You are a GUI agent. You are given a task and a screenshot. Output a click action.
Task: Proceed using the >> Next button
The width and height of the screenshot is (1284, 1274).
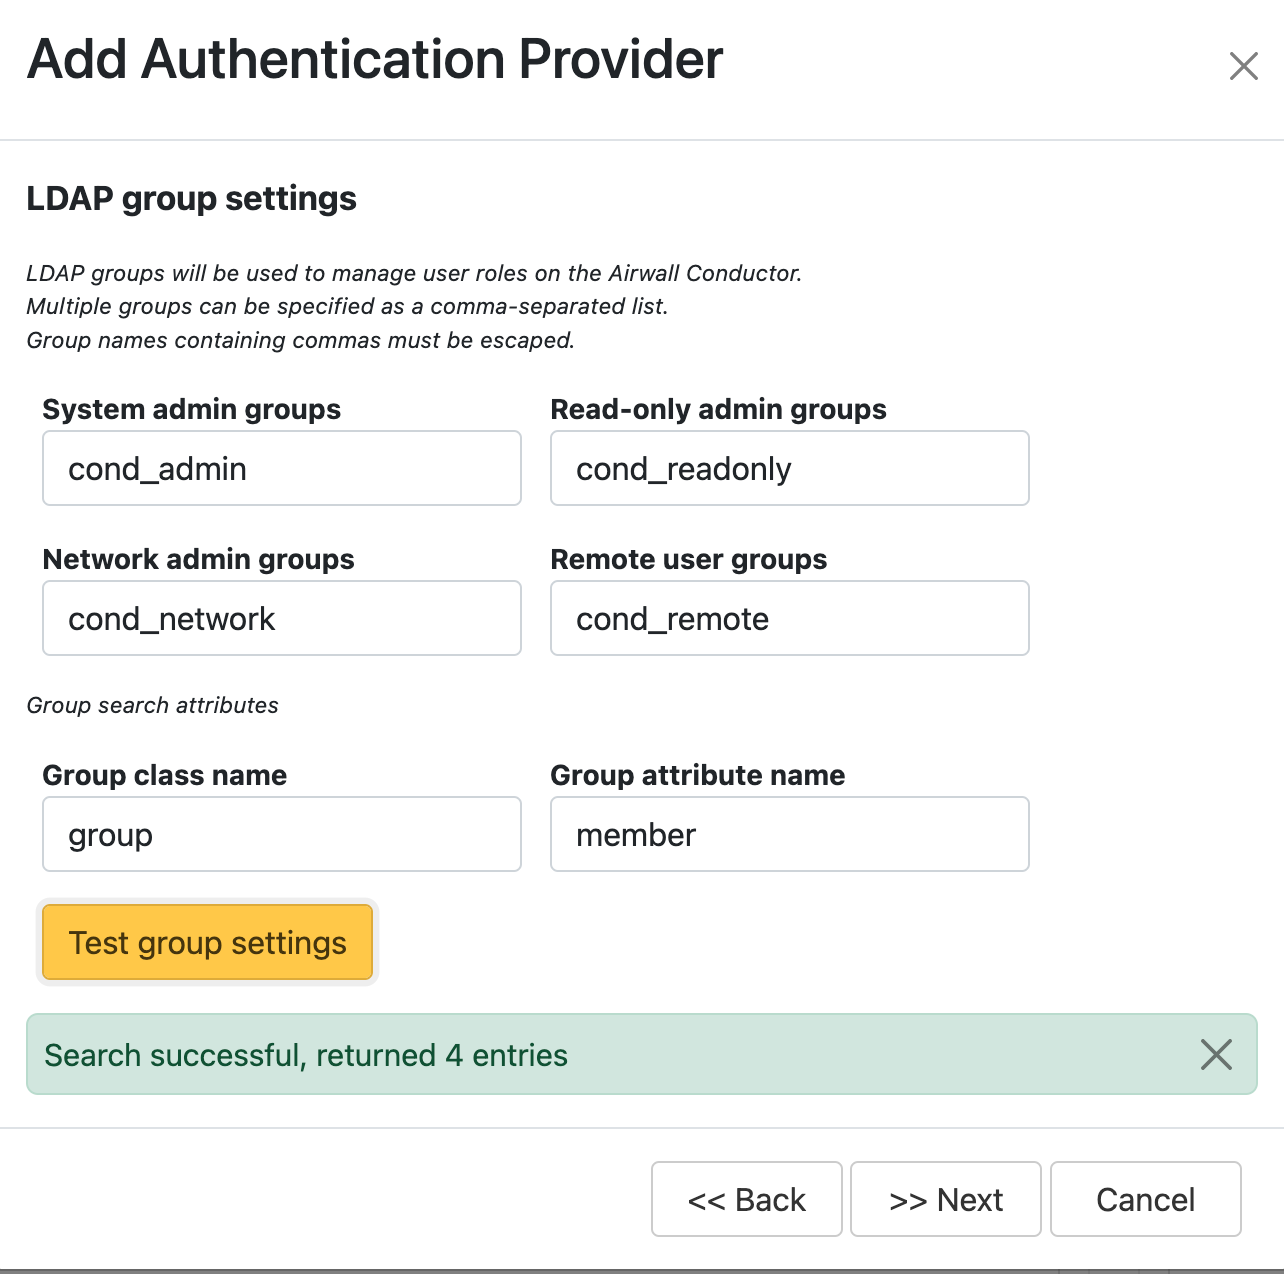945,1199
